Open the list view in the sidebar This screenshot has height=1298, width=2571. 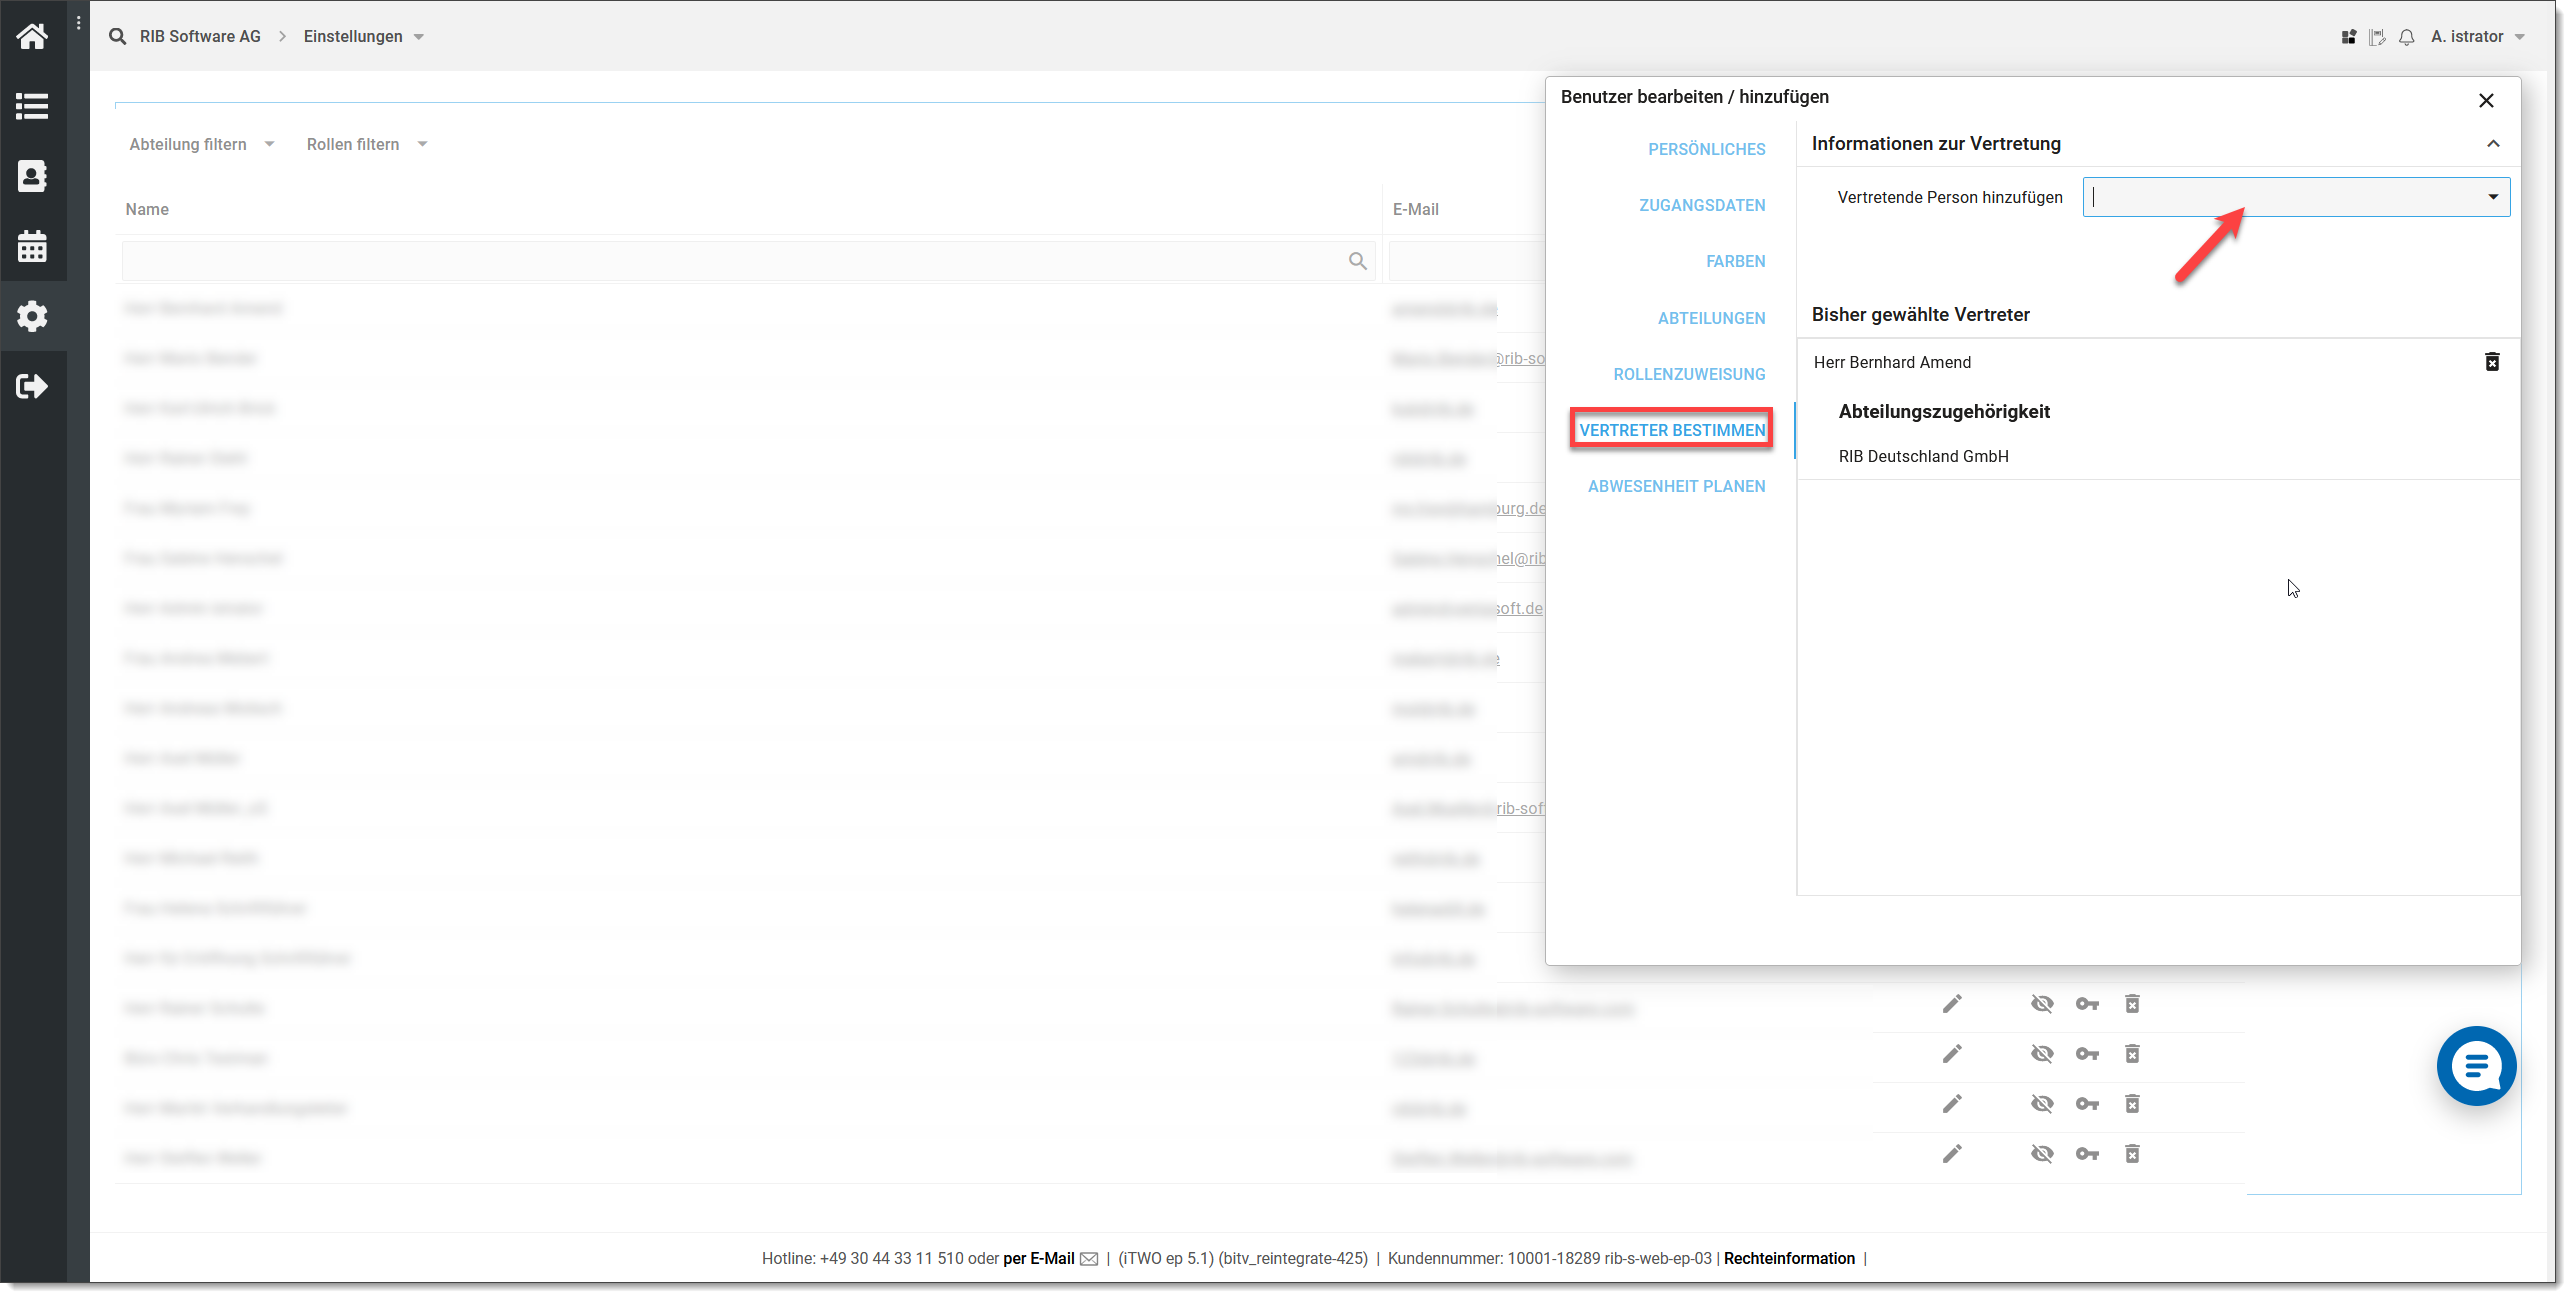tap(32, 106)
